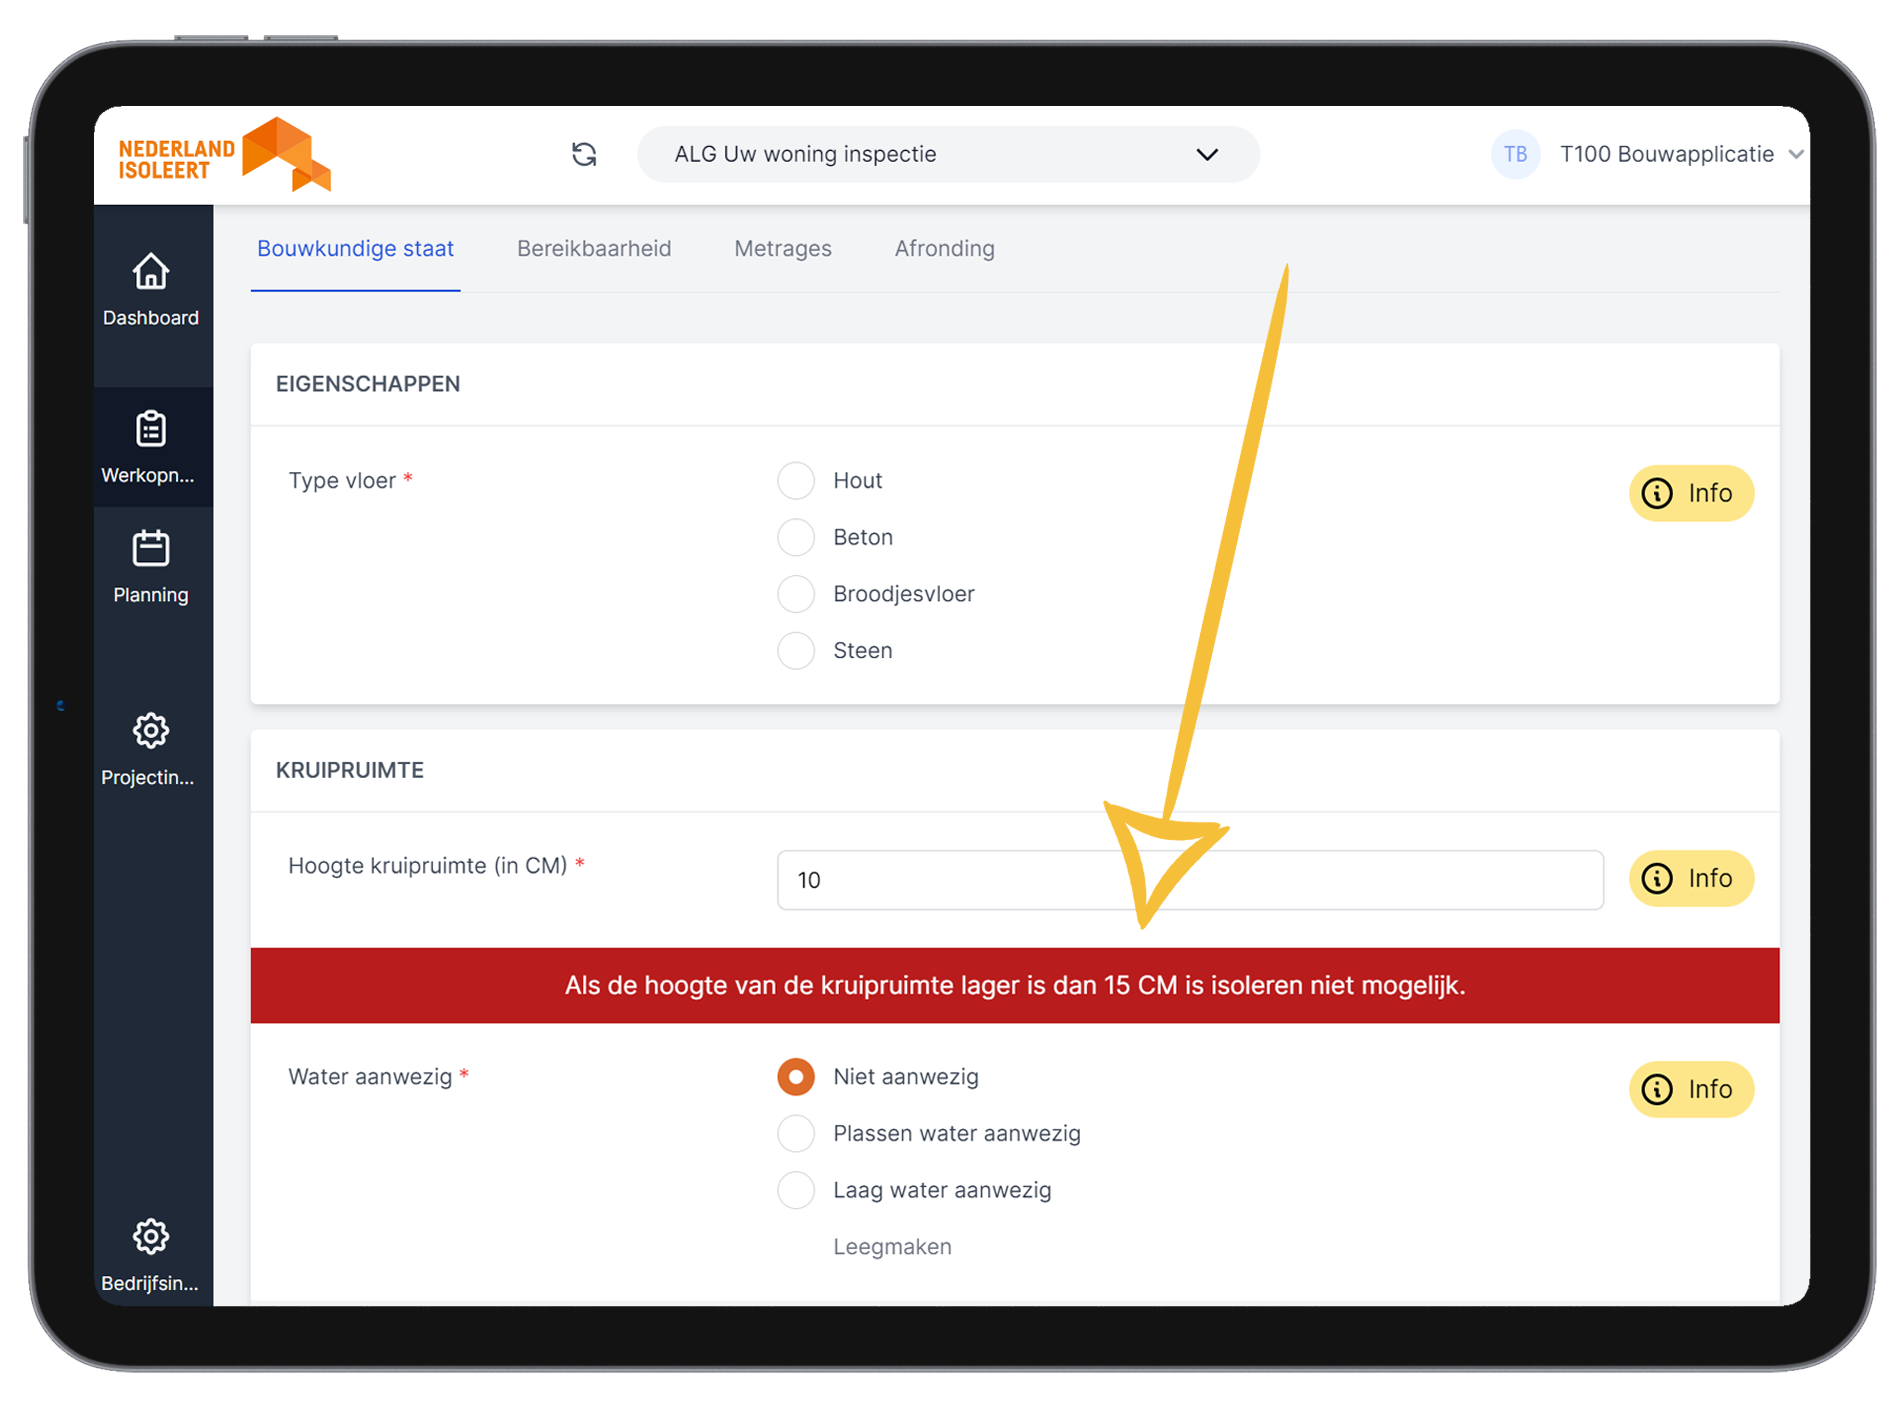Click the Nederland Isoleert logo
1904x1412 pixels.
[225, 155]
